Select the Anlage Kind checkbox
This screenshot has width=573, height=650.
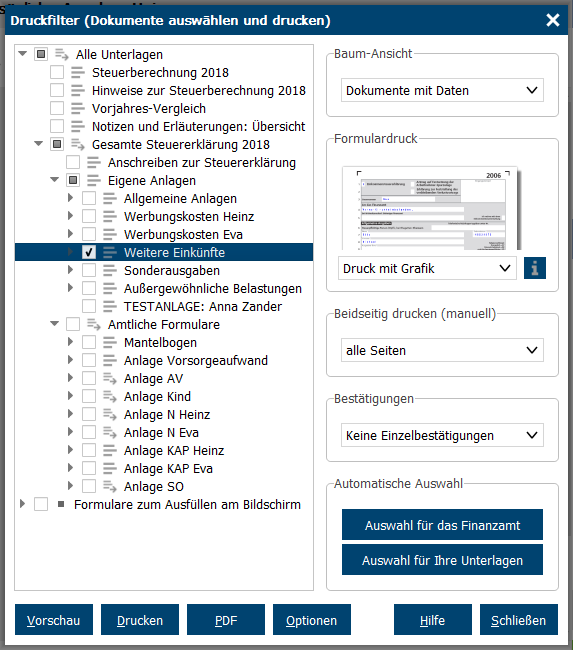89,396
